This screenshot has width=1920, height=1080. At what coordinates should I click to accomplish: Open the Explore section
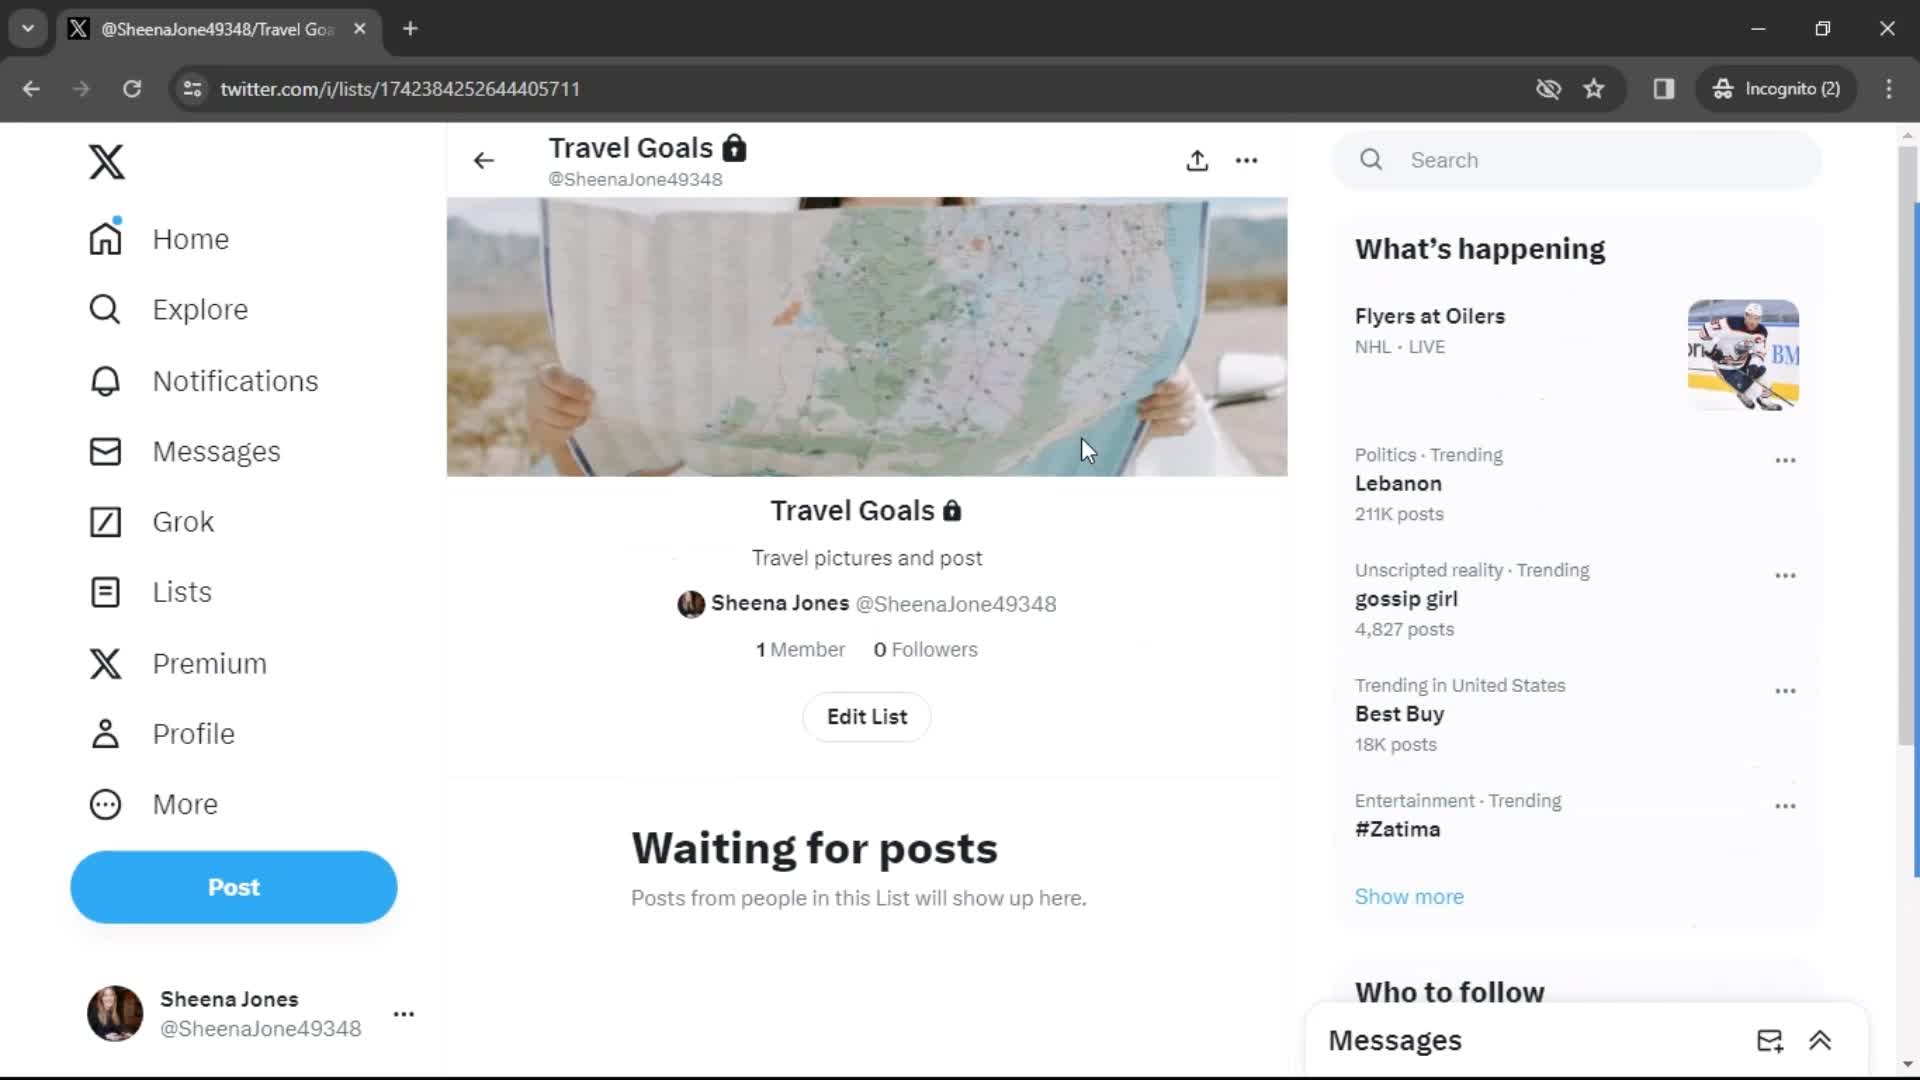pos(199,309)
